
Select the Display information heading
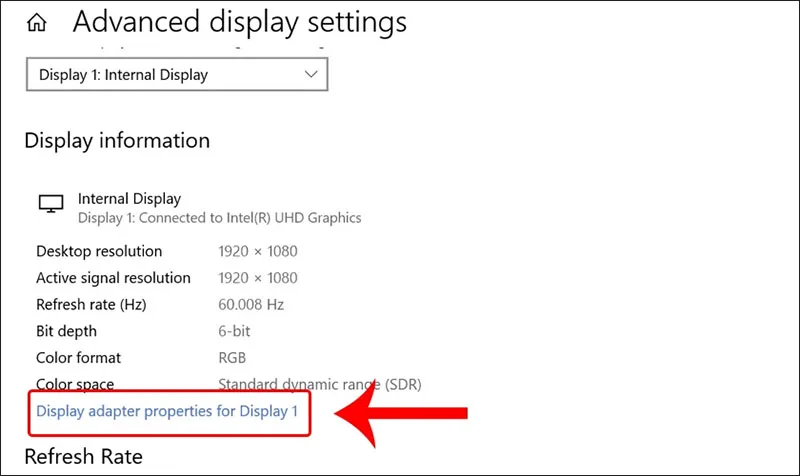(117, 140)
